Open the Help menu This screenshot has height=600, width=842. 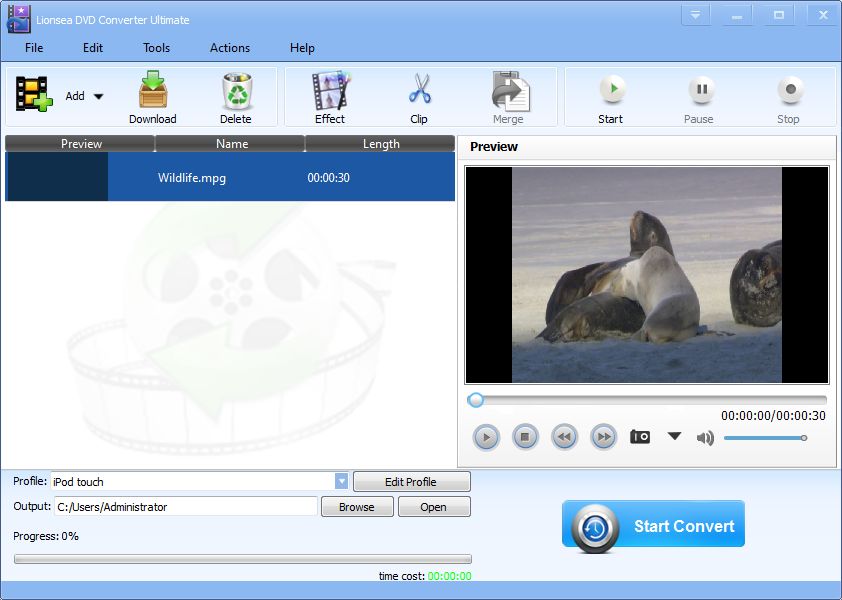pyautogui.click(x=302, y=48)
